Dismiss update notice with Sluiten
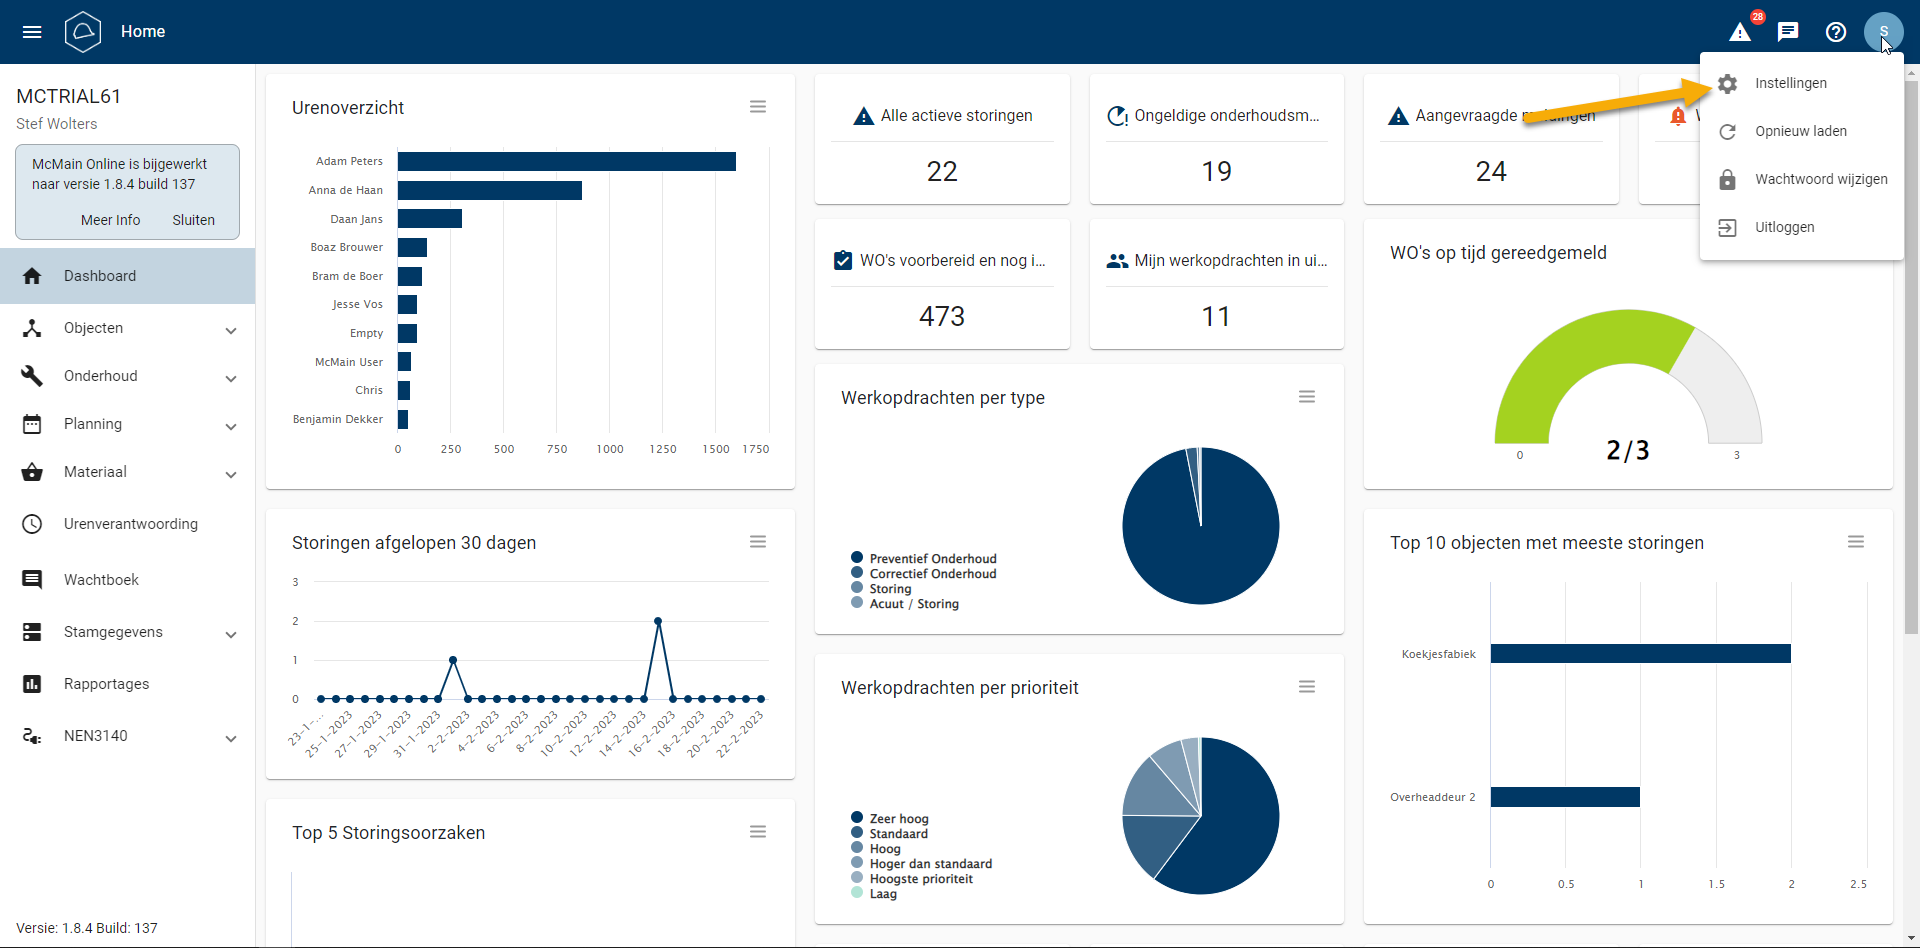The height and width of the screenshot is (948, 1920). pos(193,220)
